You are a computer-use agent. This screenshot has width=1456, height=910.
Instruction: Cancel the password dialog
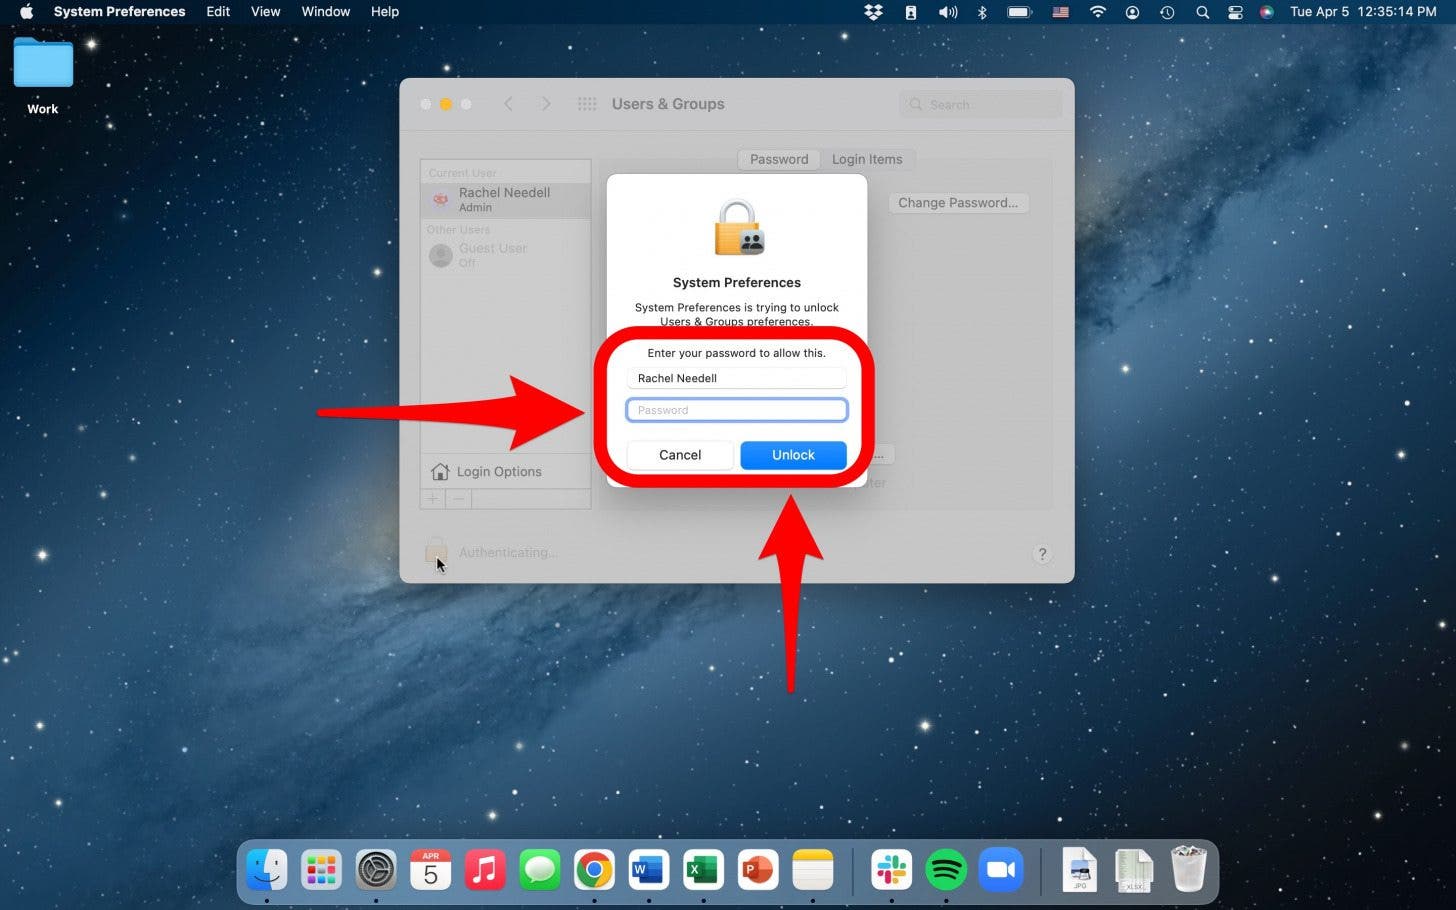pos(680,455)
